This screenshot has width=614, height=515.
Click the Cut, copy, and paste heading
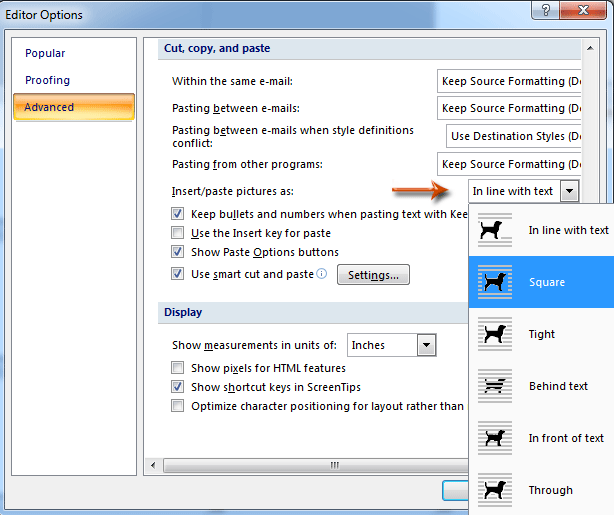[217, 48]
